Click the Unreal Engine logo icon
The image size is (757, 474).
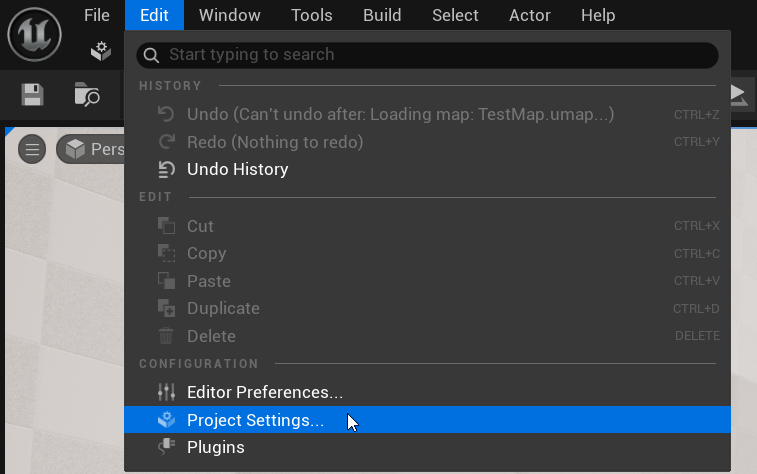pos(34,33)
